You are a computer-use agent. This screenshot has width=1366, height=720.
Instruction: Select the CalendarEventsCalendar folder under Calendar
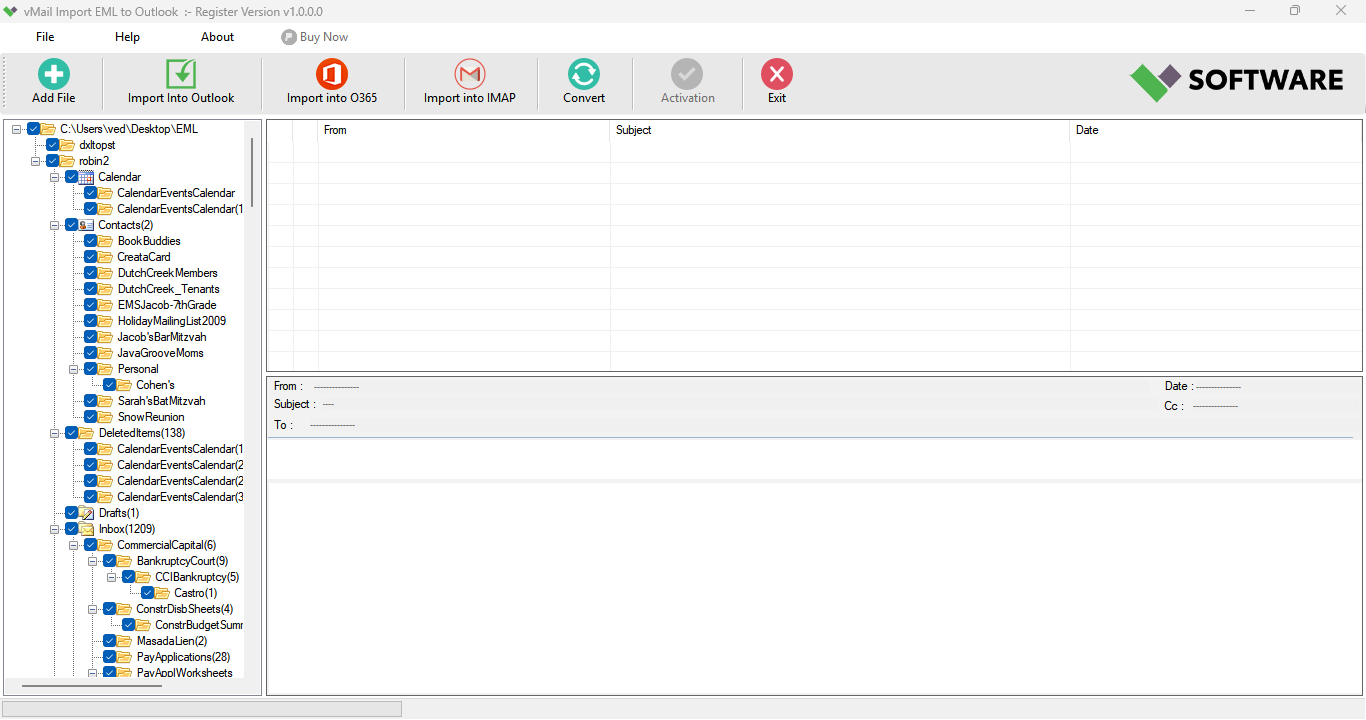pos(176,193)
